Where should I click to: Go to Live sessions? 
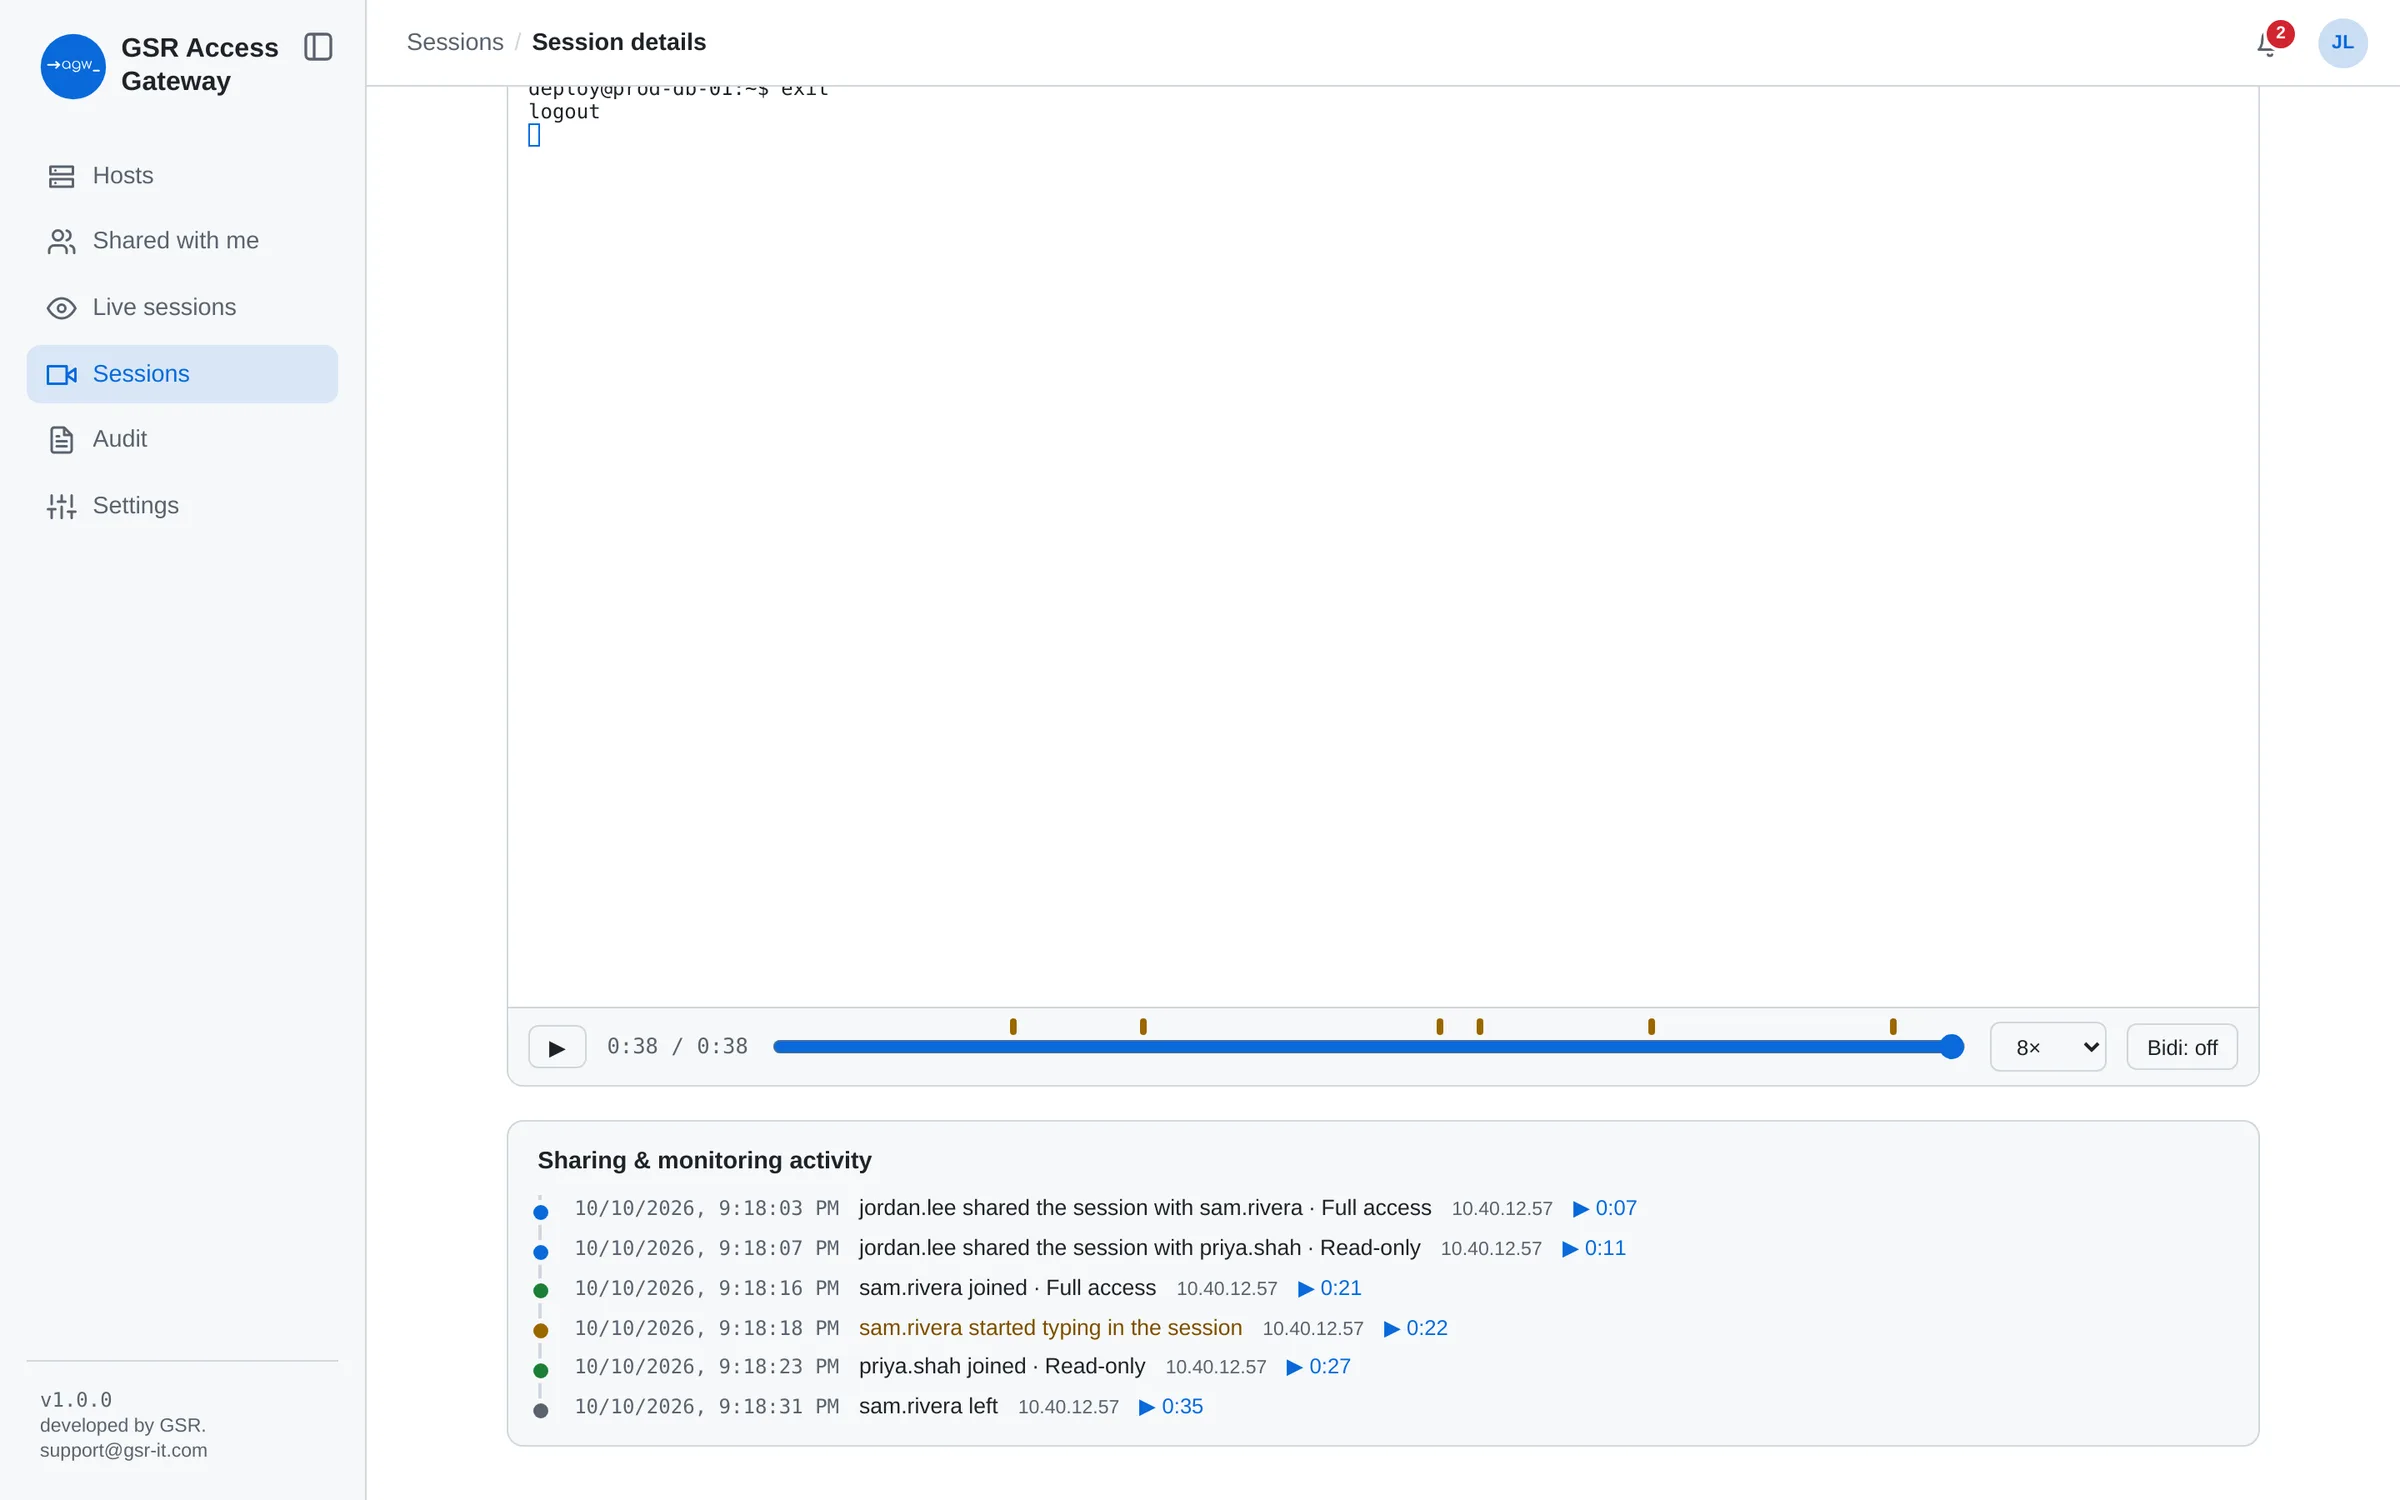coord(182,307)
